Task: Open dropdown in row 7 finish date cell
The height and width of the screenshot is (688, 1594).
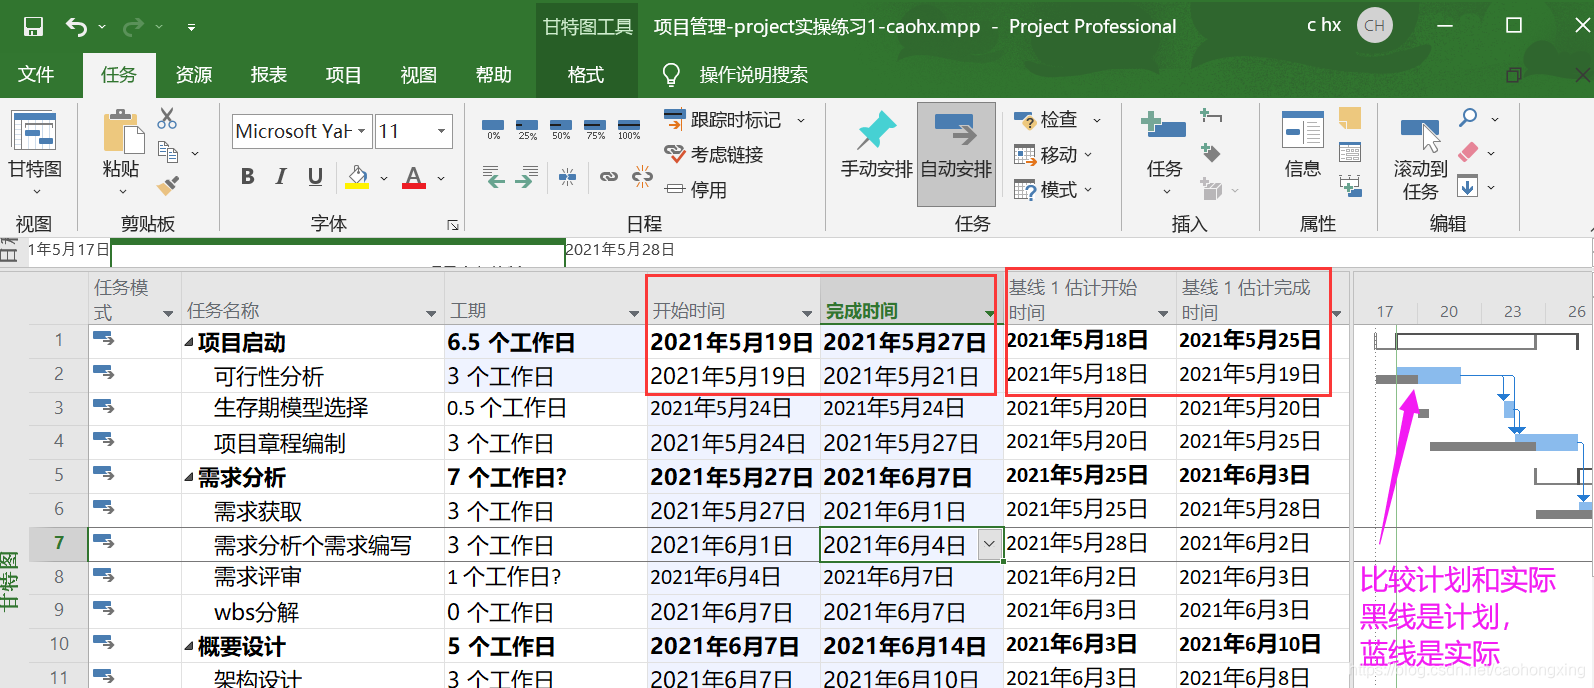Action: [x=989, y=544]
